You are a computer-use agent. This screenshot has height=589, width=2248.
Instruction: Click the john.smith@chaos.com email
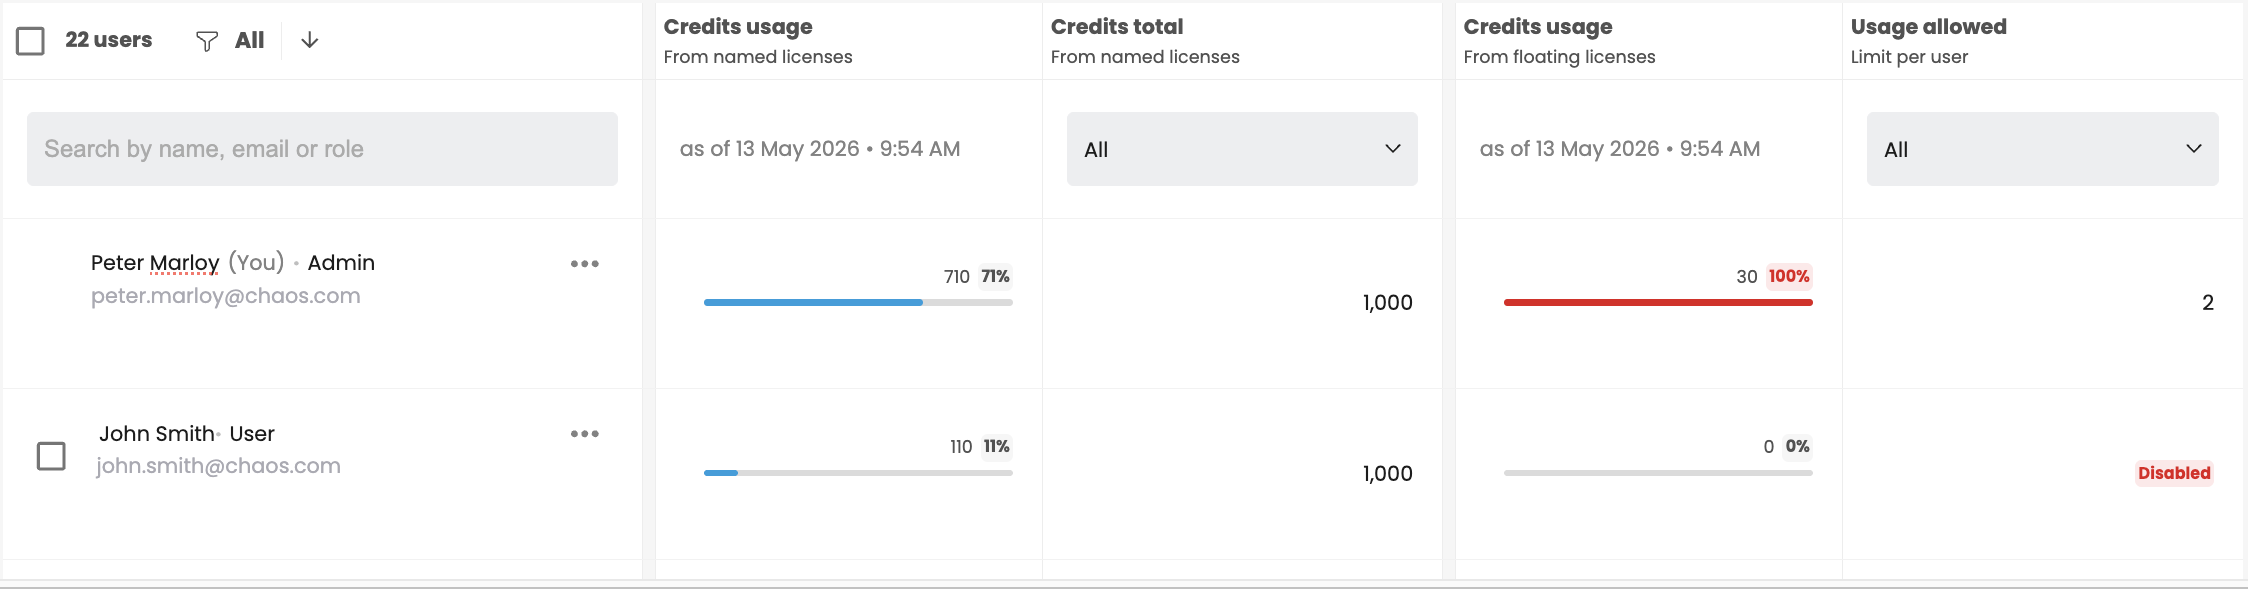pyautogui.click(x=218, y=466)
